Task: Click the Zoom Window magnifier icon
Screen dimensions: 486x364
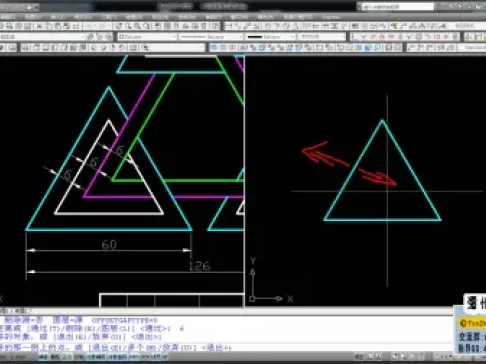Action: 137,26
